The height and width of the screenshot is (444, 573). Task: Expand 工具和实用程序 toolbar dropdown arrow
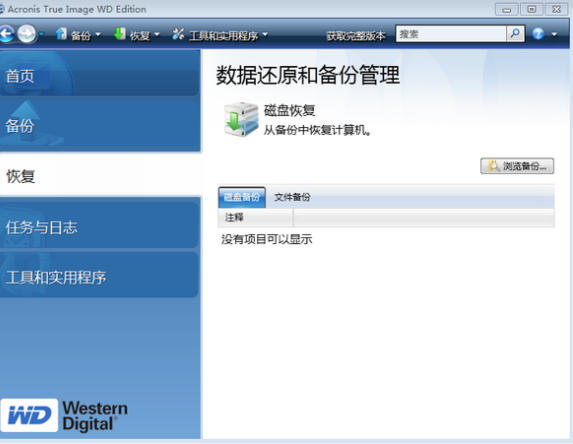coord(265,35)
